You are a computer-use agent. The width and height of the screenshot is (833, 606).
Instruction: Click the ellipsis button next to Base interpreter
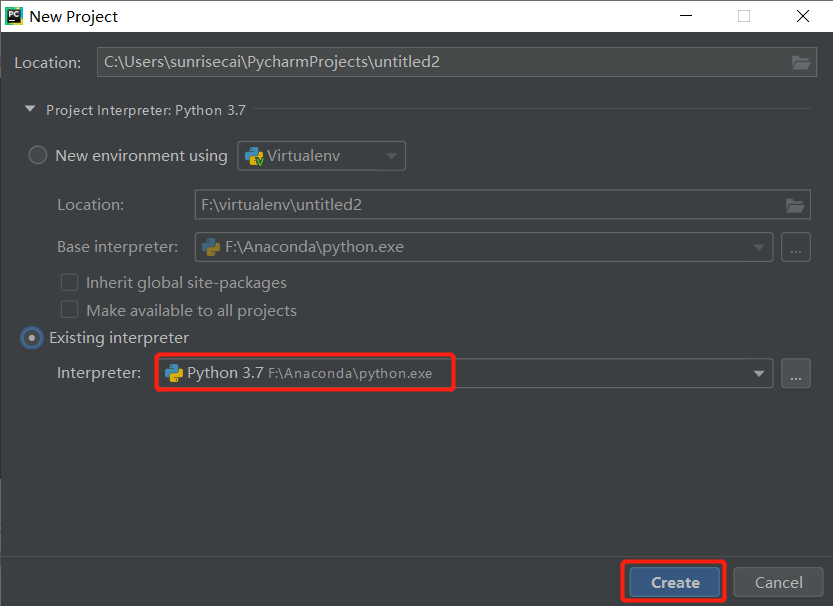(795, 247)
